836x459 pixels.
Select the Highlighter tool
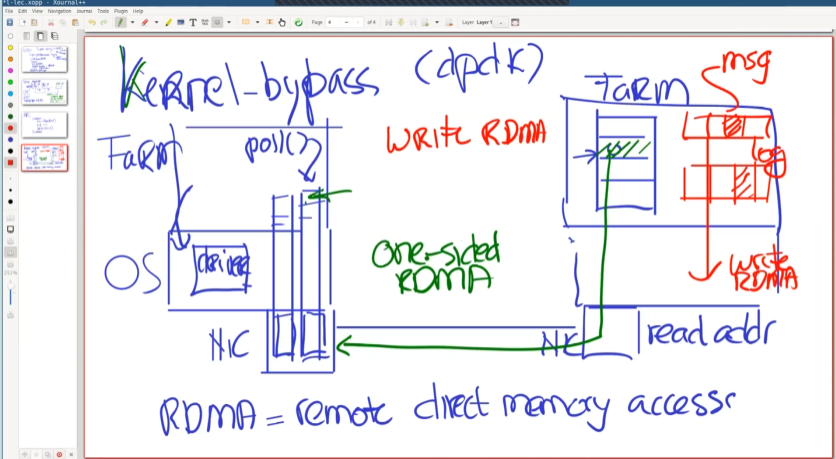(x=168, y=22)
